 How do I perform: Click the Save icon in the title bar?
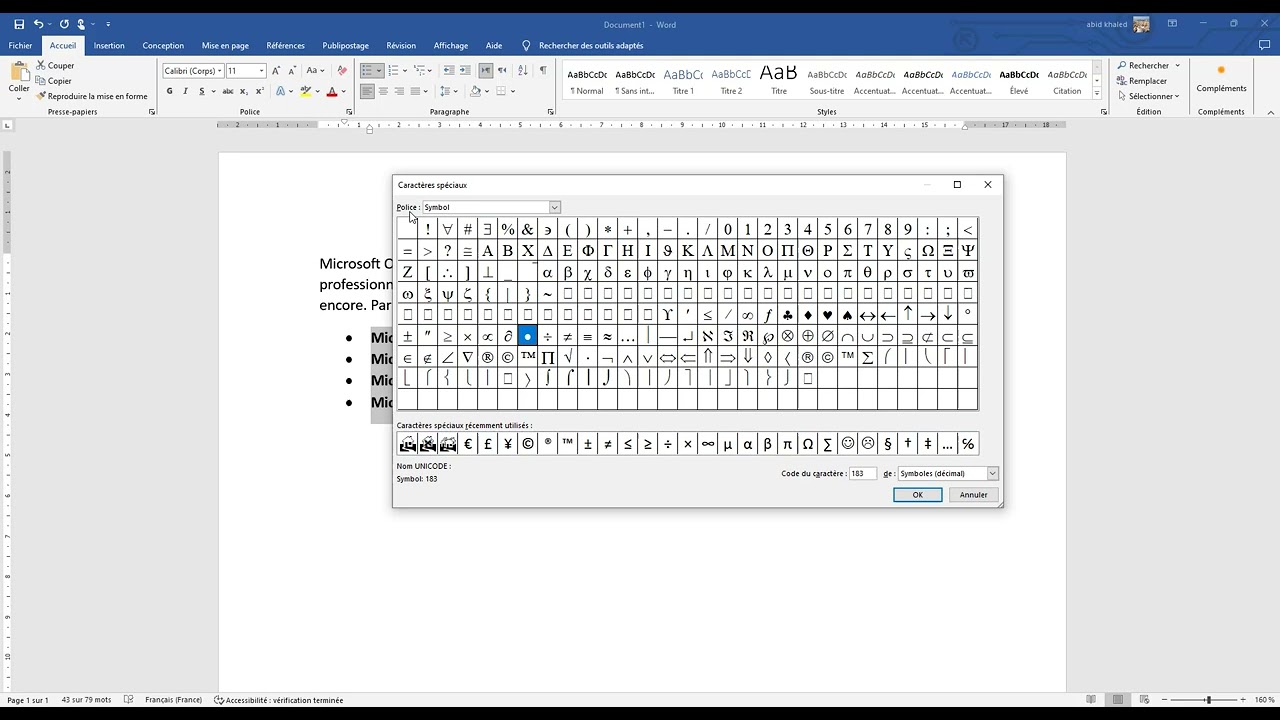coord(19,24)
